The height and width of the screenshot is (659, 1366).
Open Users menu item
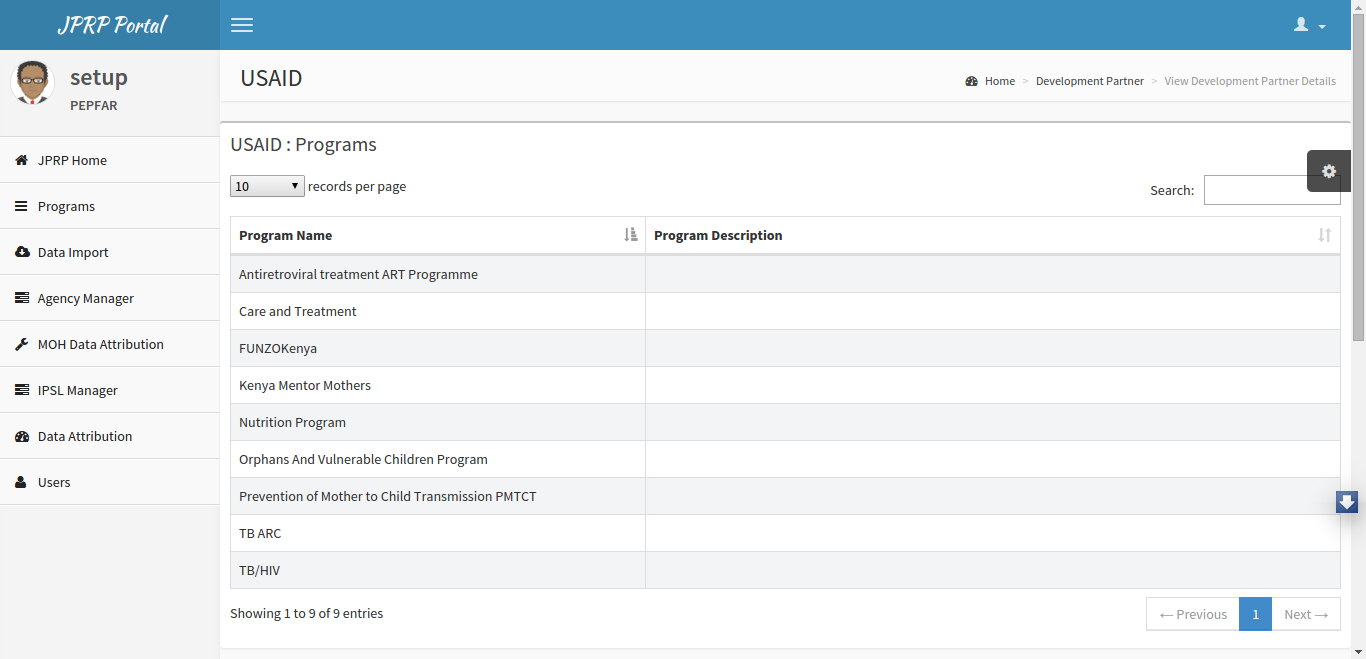click(x=110, y=482)
